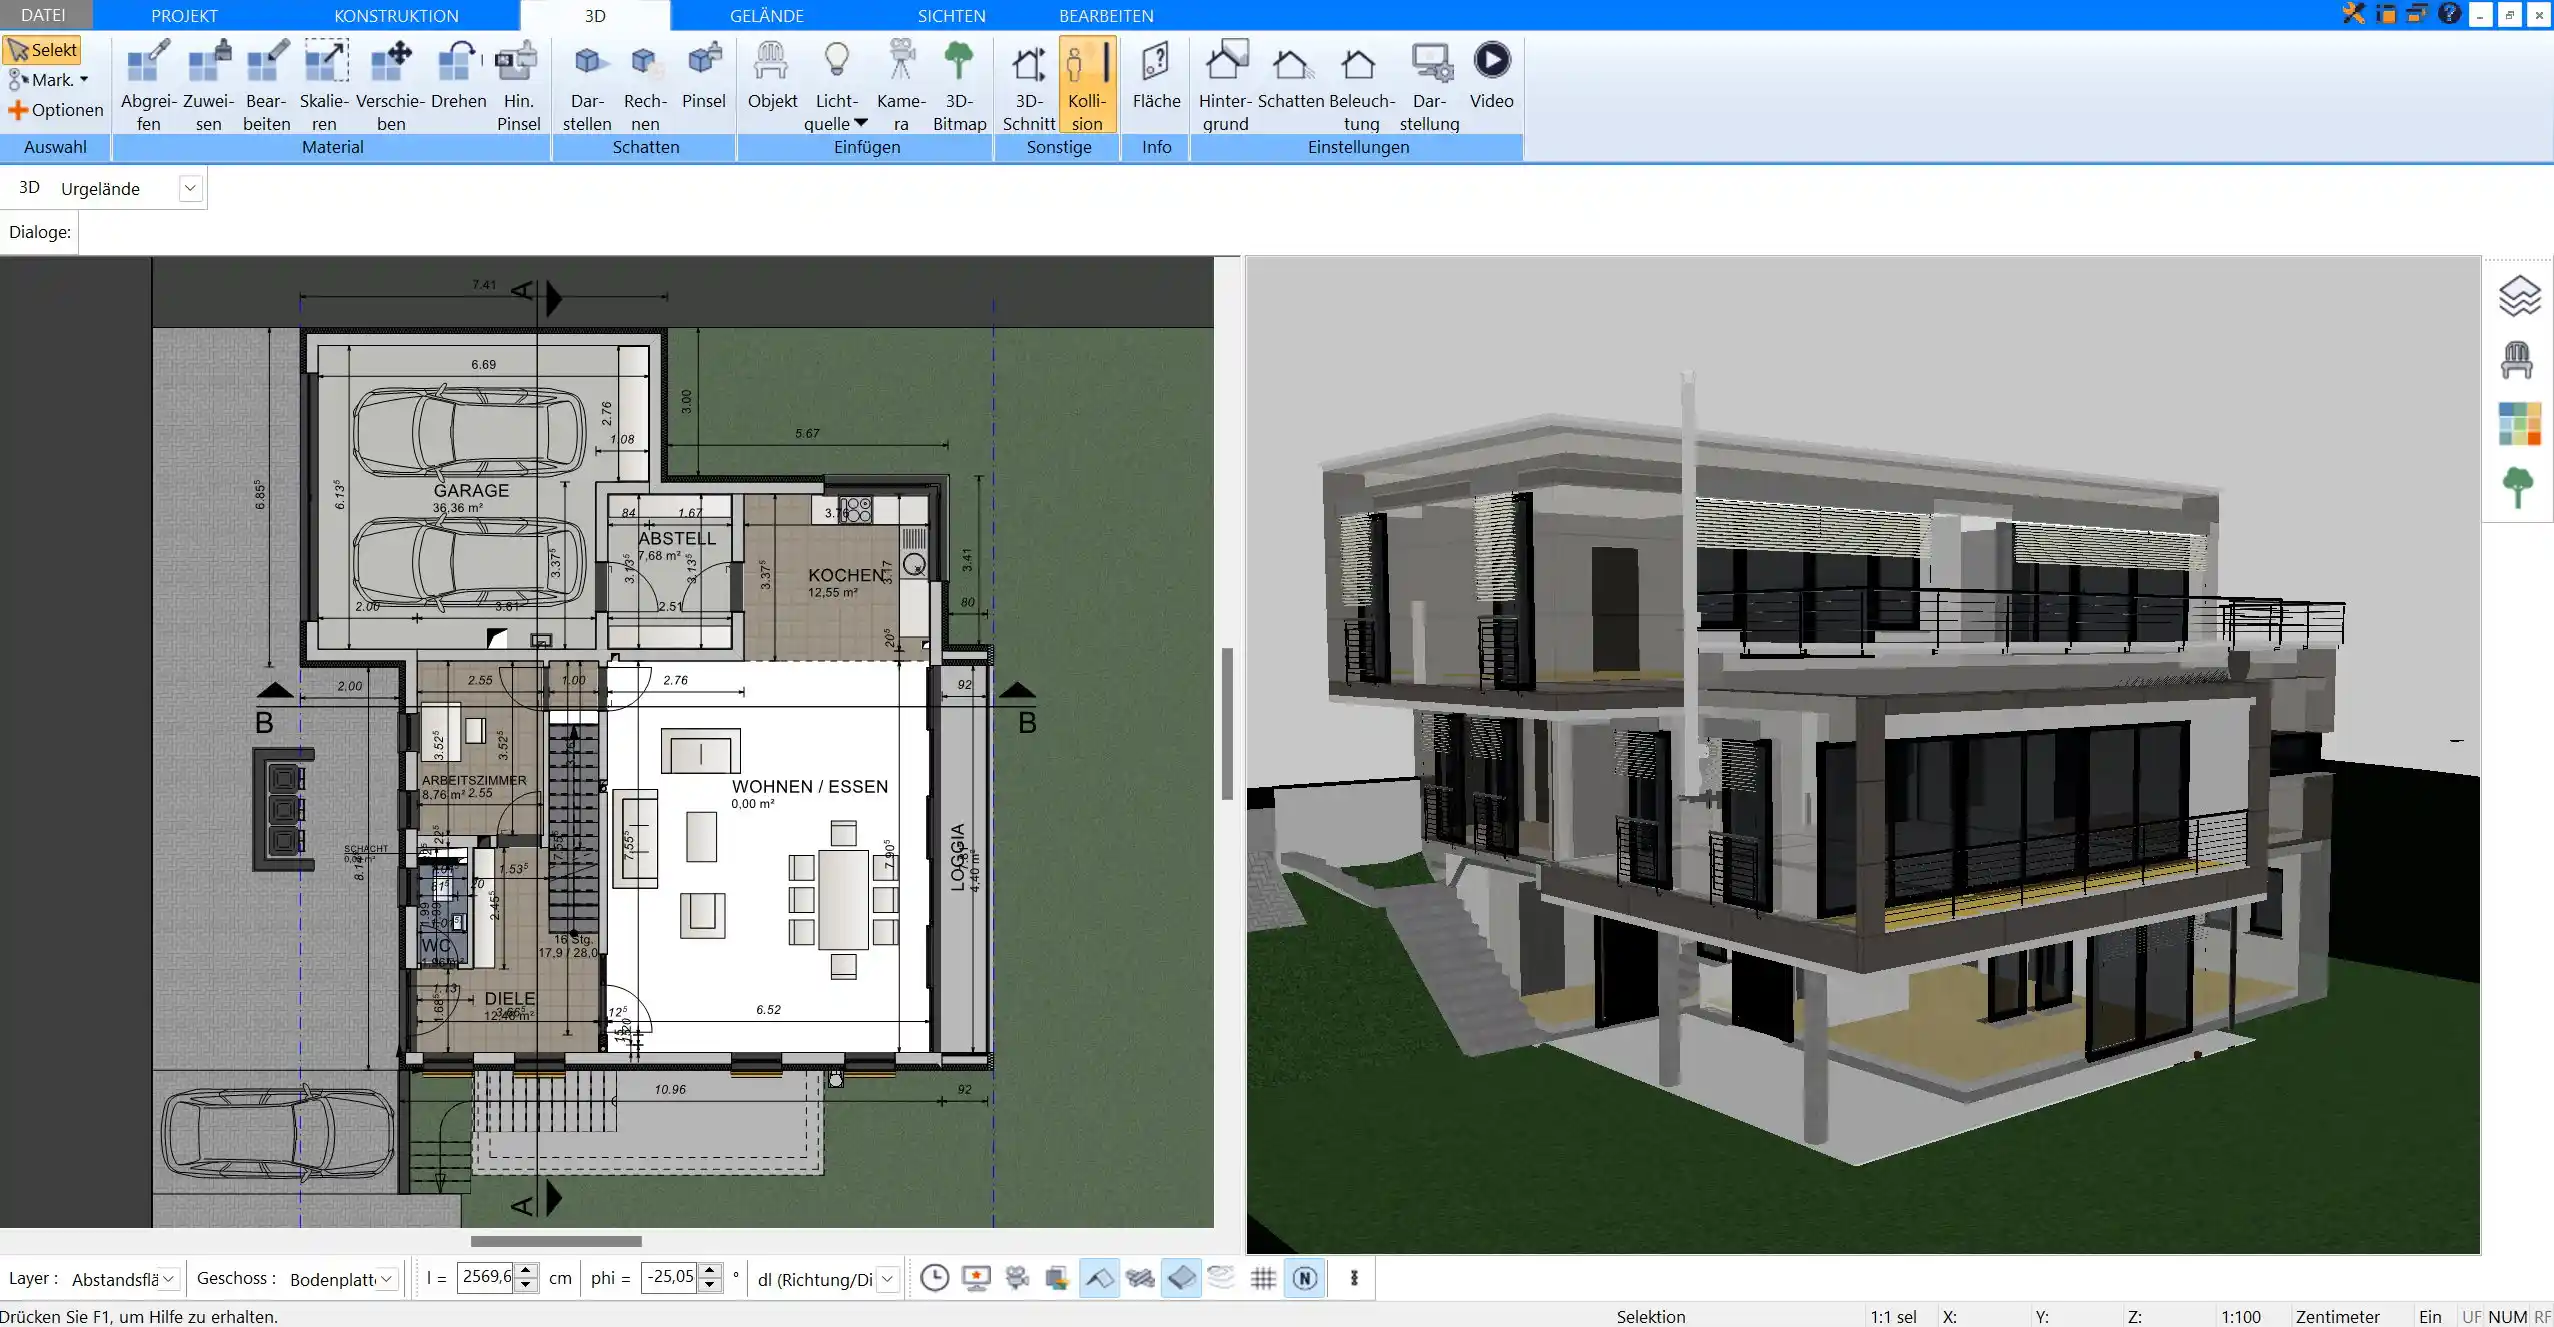Click the clock icon in bottom toolbar

point(934,1278)
